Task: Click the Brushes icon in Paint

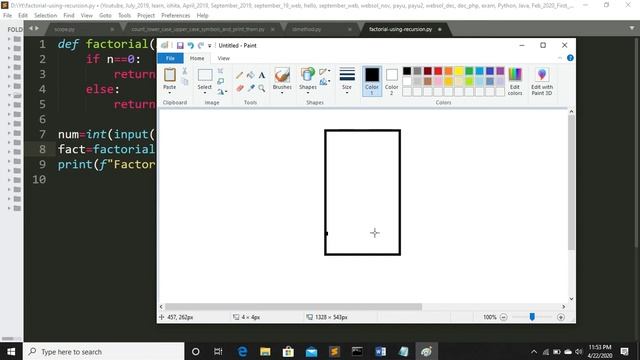Action: [x=282, y=75]
